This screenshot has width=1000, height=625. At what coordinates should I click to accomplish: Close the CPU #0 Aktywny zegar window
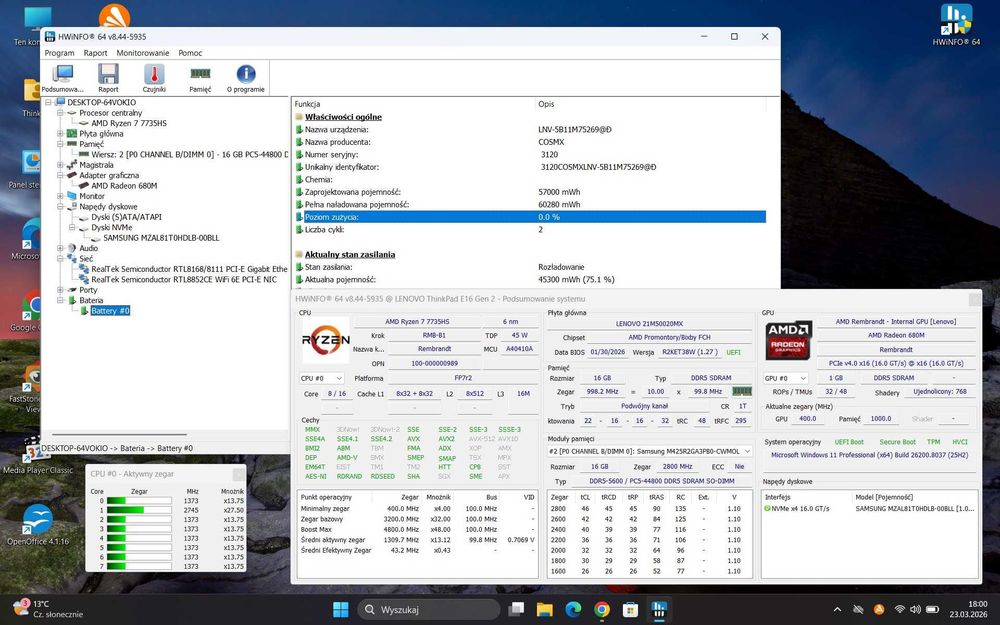click(x=239, y=474)
